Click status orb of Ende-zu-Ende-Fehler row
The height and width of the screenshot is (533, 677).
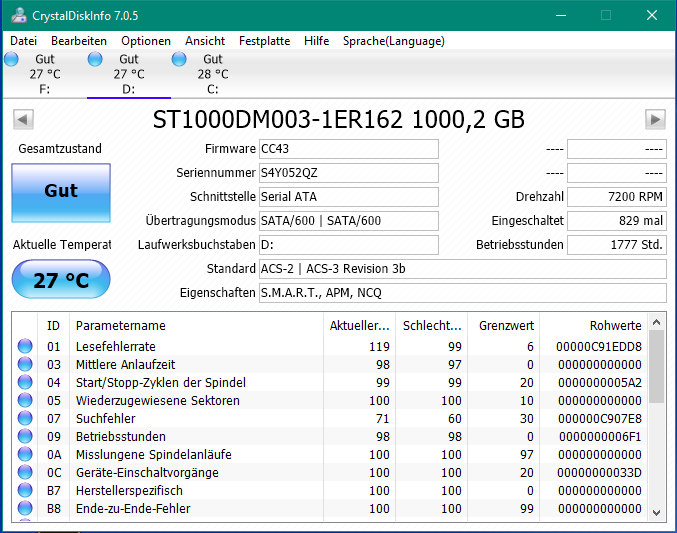point(25,508)
